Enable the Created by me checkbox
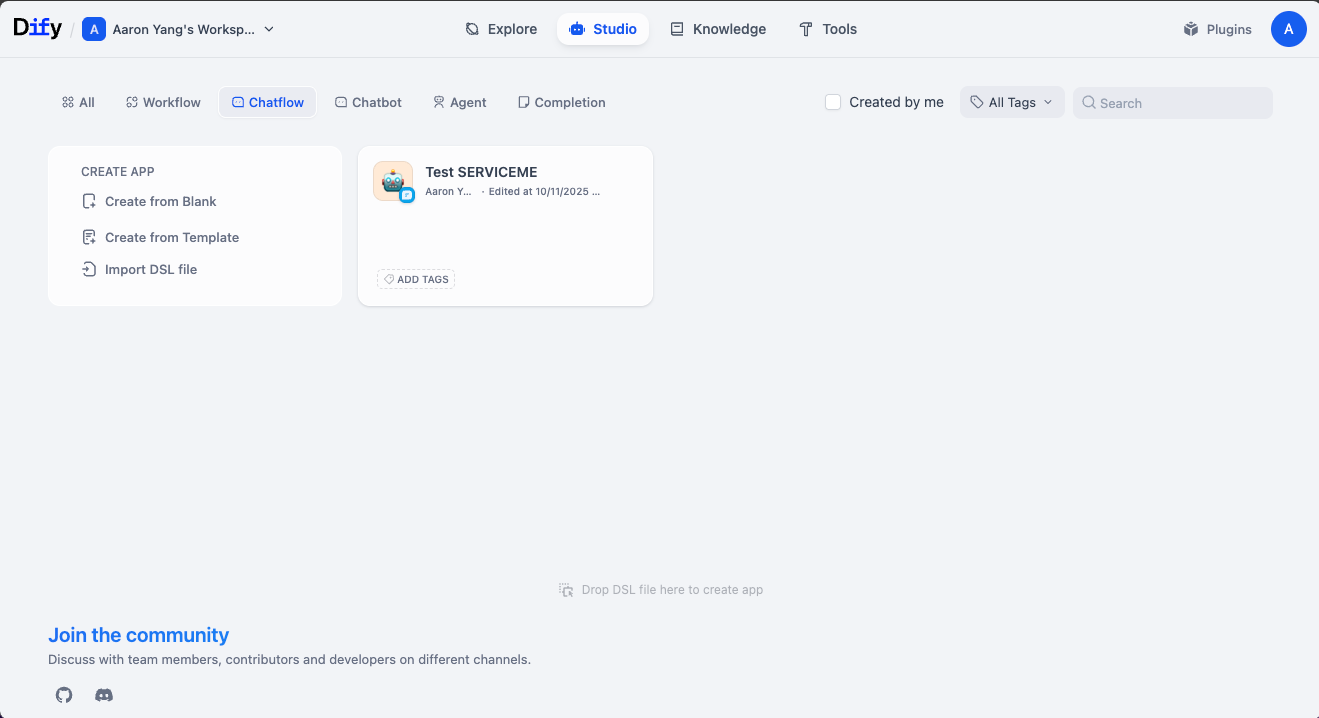 [833, 102]
